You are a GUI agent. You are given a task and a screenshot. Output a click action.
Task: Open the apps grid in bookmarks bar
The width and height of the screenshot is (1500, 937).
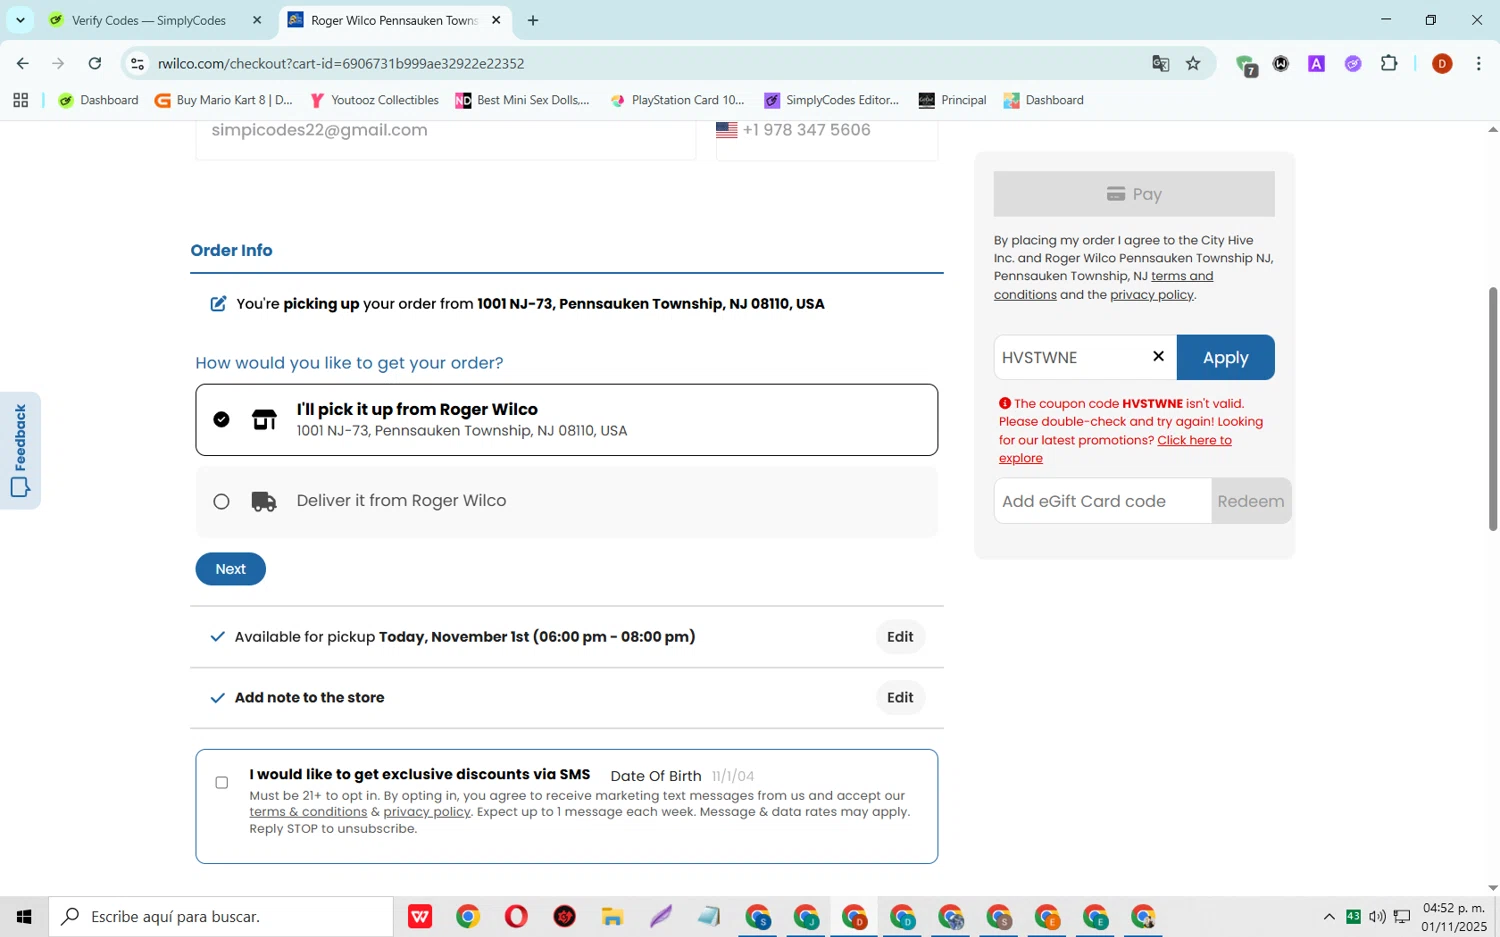[21, 100]
